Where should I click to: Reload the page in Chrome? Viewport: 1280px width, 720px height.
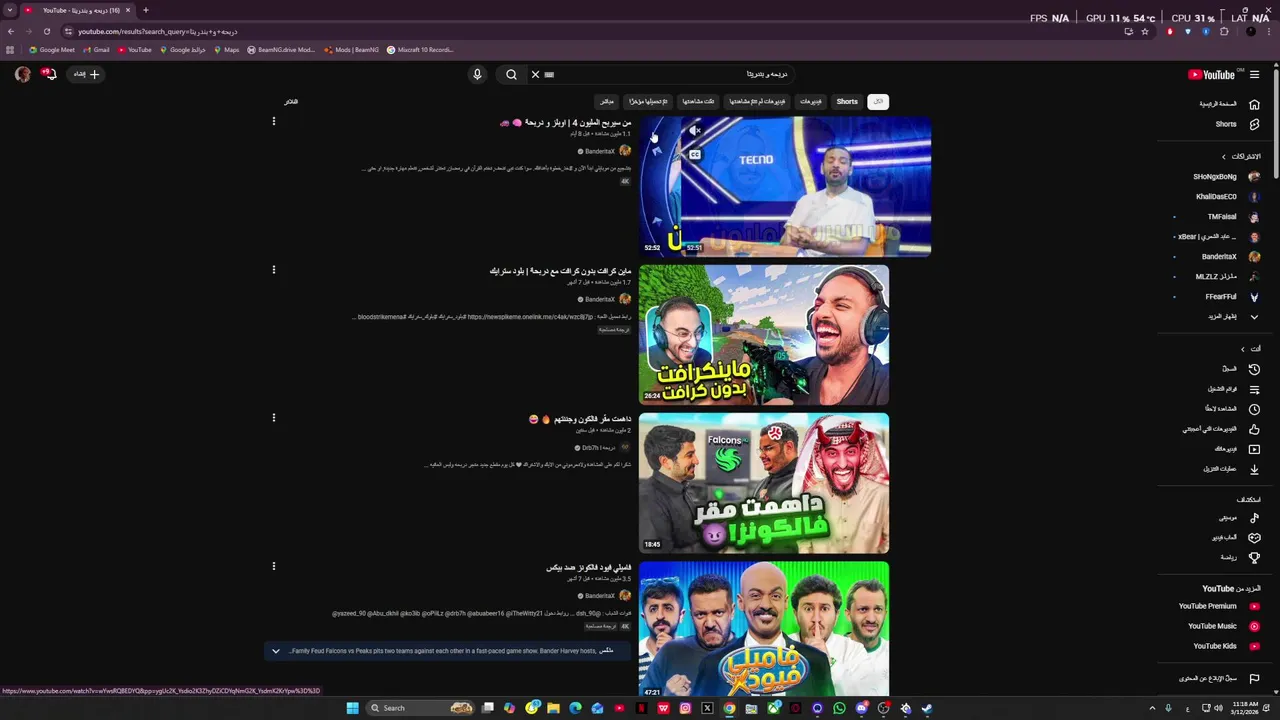[x=46, y=31]
